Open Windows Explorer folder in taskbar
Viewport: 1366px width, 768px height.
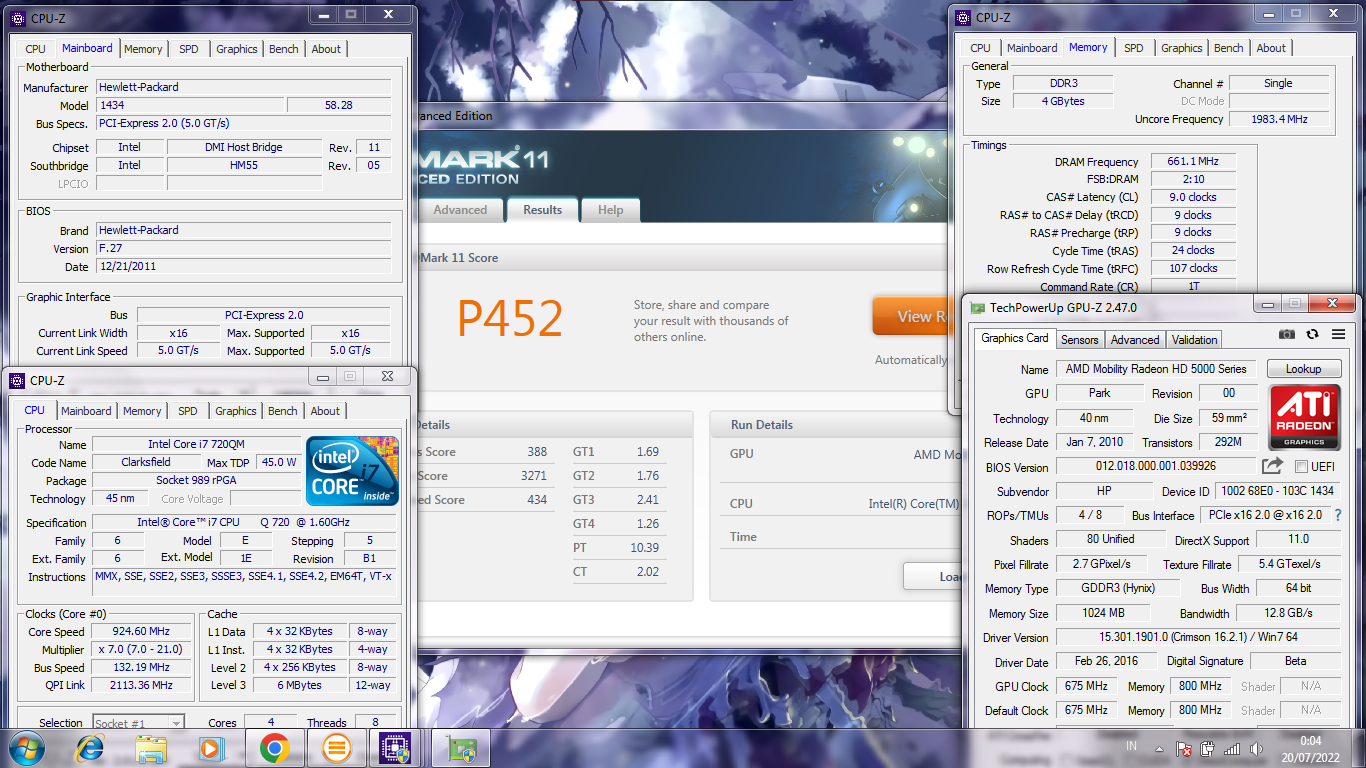(151, 748)
